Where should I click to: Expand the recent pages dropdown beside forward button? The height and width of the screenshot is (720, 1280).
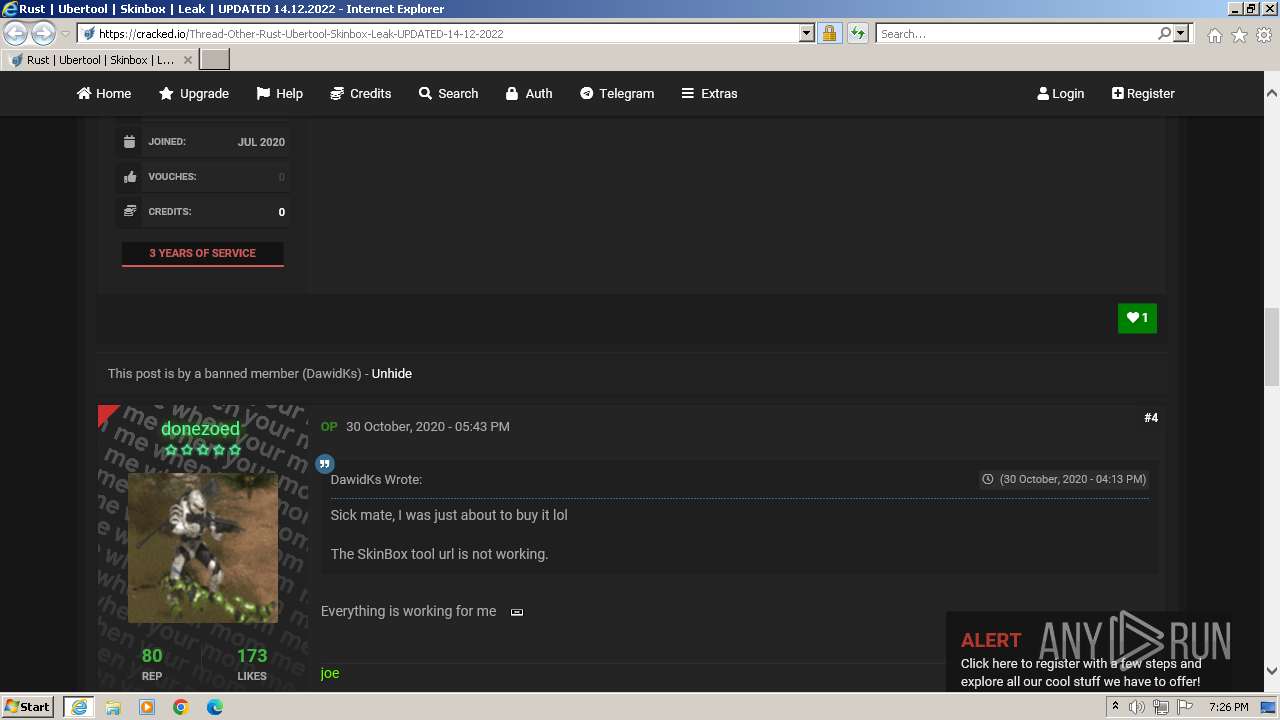[65, 34]
